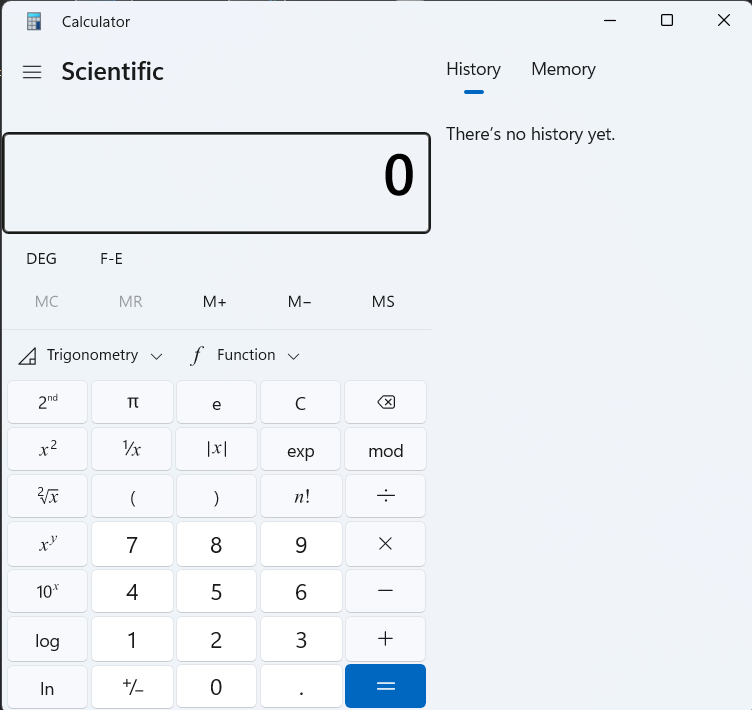Click the MS memory store button
This screenshot has width=752, height=710.
[x=383, y=302]
